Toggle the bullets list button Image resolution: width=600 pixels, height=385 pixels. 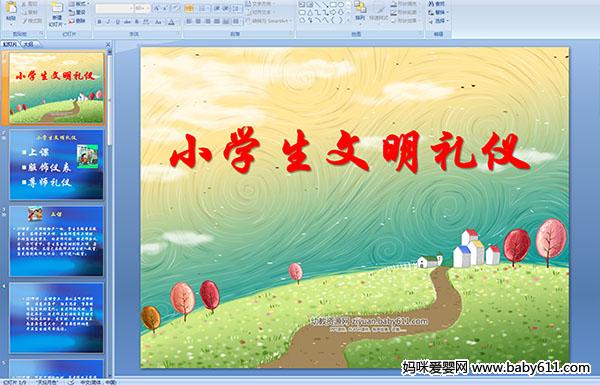point(189,8)
